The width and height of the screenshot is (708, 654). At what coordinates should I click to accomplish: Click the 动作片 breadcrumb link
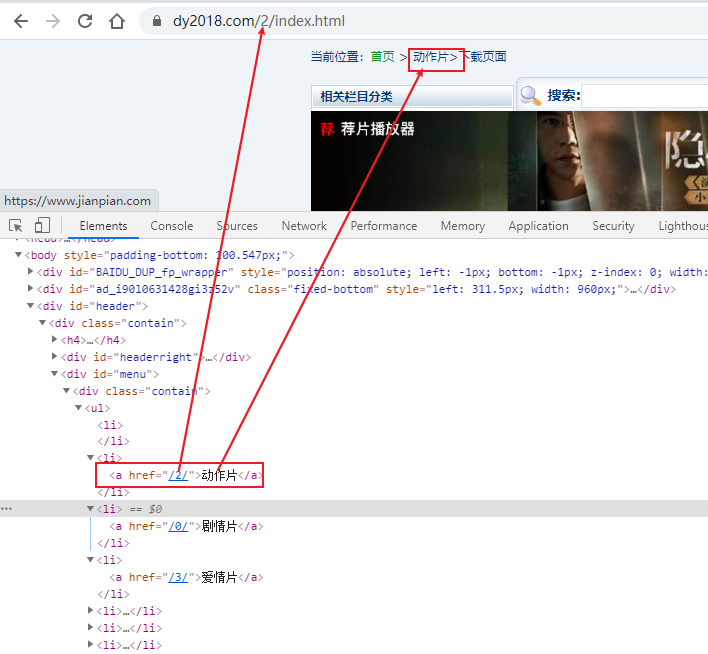tap(430, 56)
